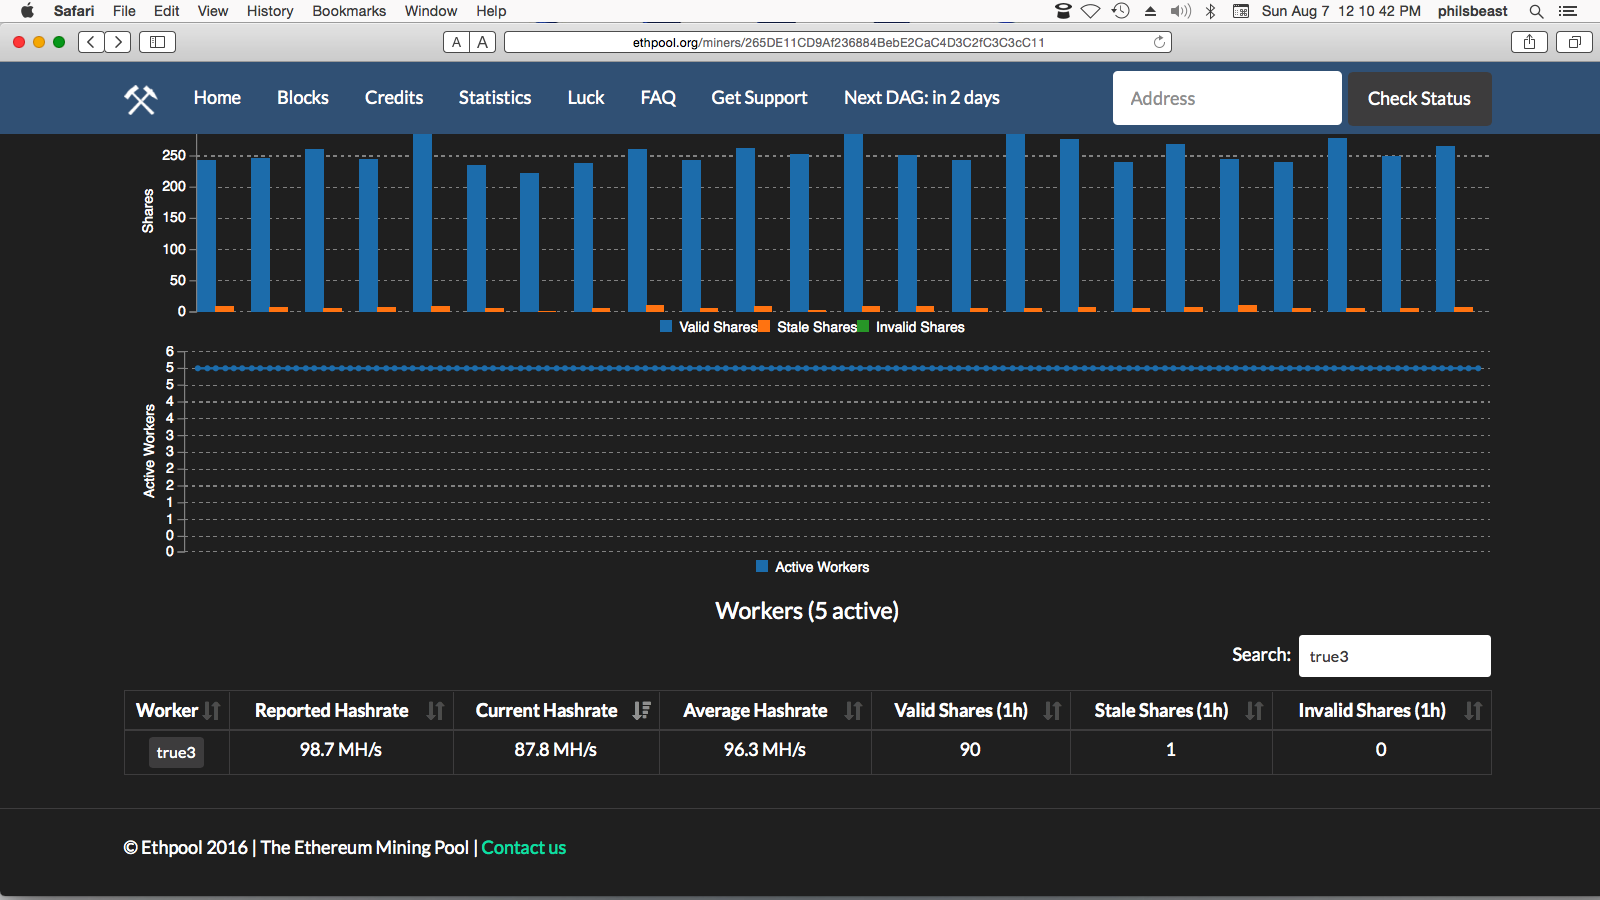Click the Workers (5 active) heading

[x=807, y=611]
